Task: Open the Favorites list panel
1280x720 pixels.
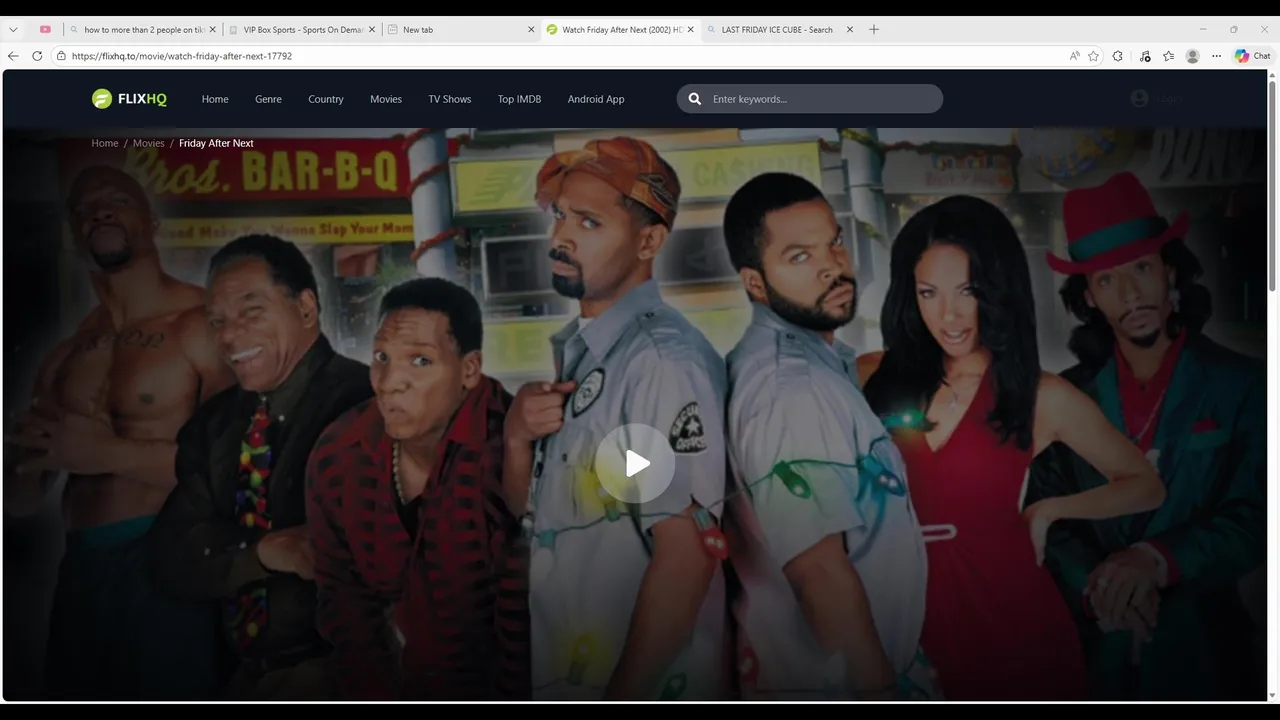Action: (1168, 56)
